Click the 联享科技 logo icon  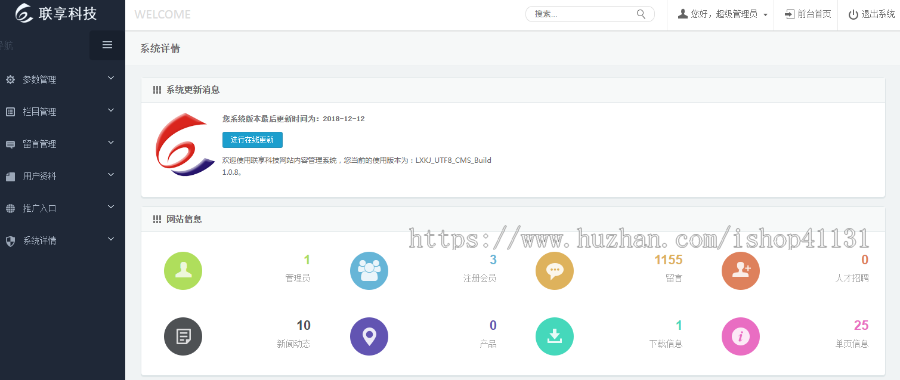24,13
